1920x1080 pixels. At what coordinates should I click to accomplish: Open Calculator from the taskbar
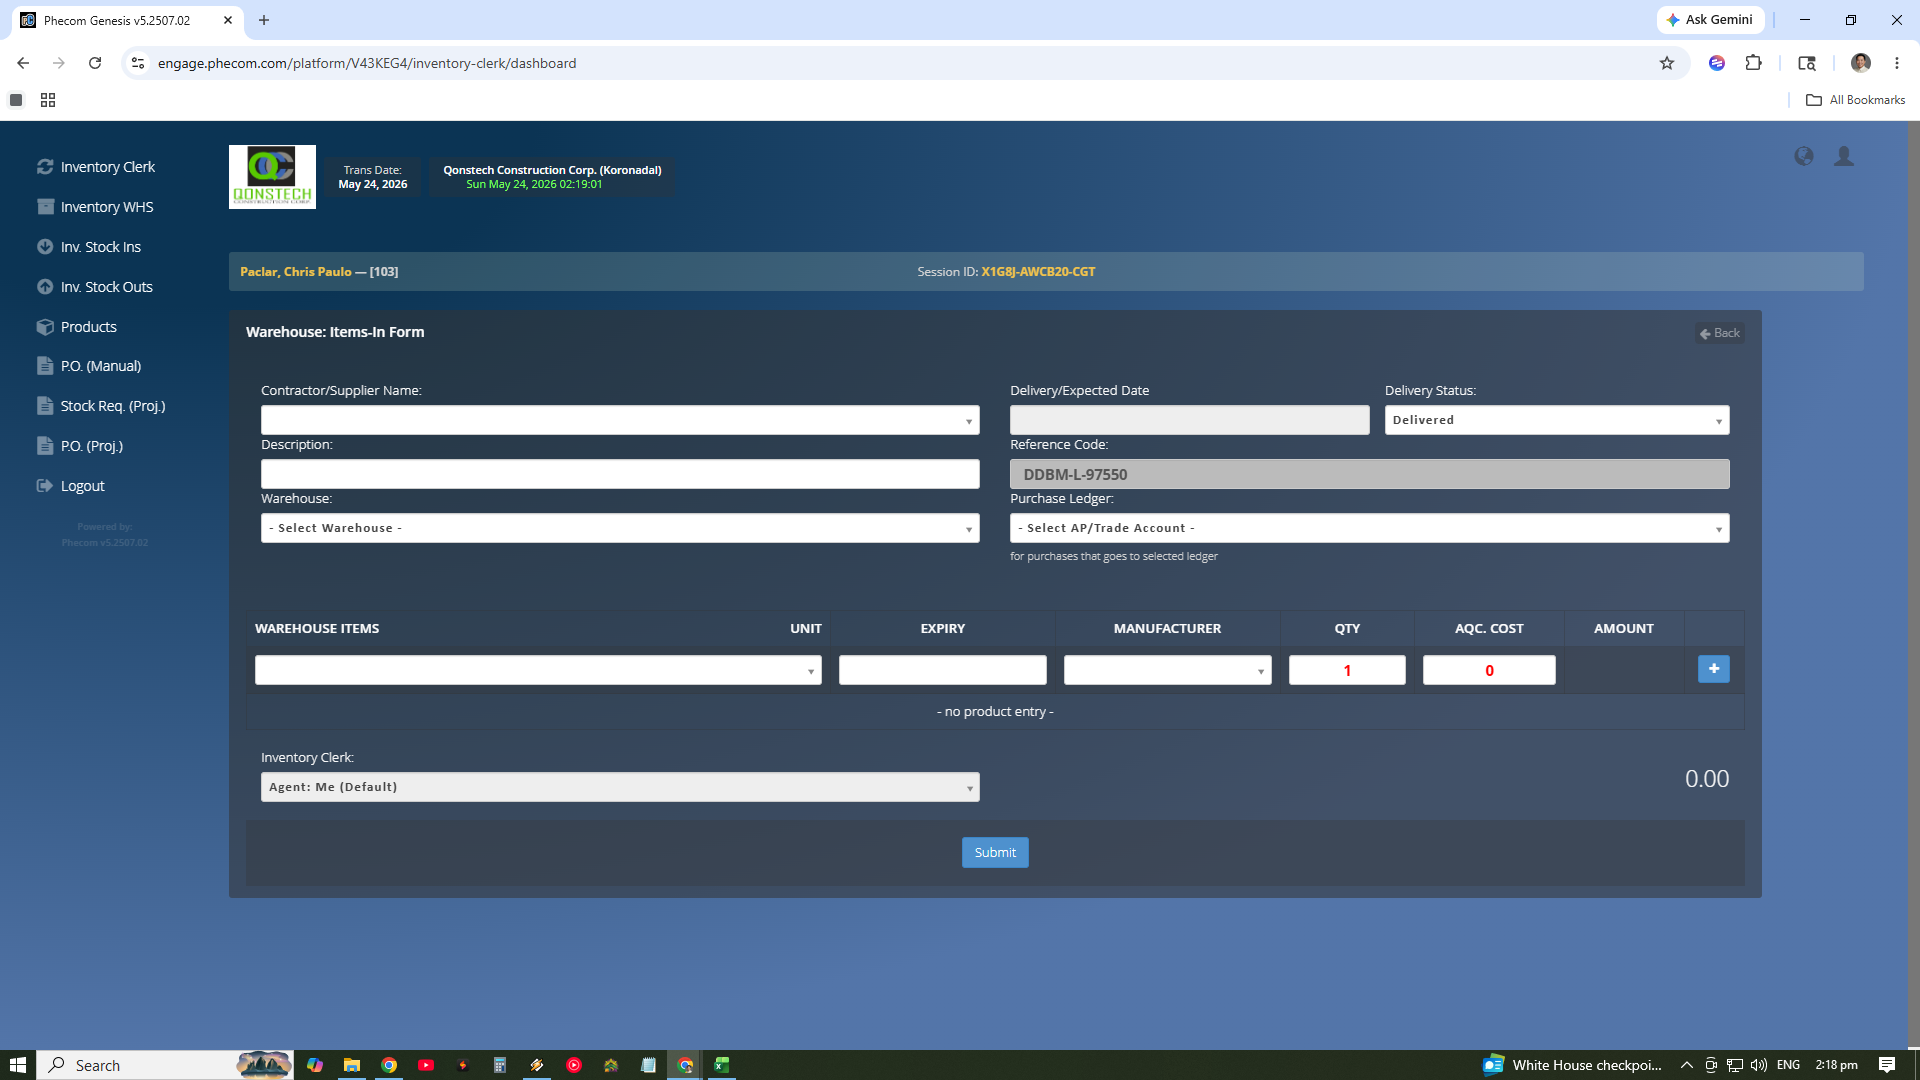(500, 1065)
